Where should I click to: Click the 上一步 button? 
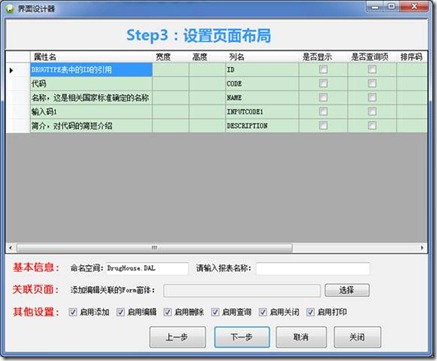(x=177, y=337)
